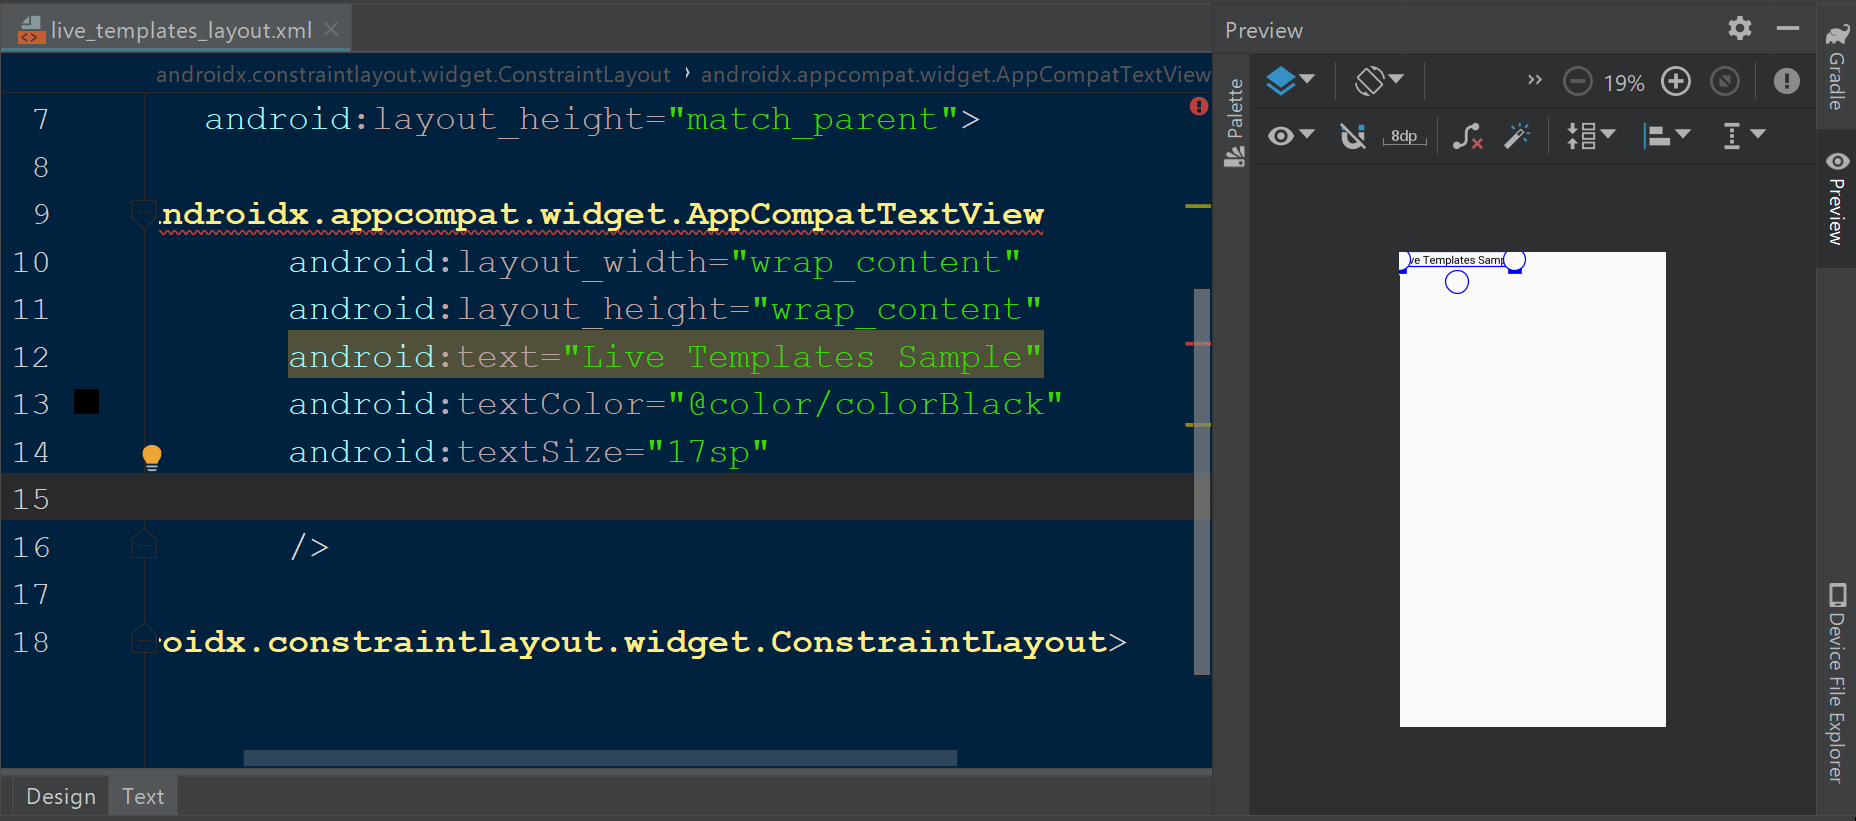Open the Pack dropdown menu
Viewport: 1856px width, 821px height.
coord(1591,135)
